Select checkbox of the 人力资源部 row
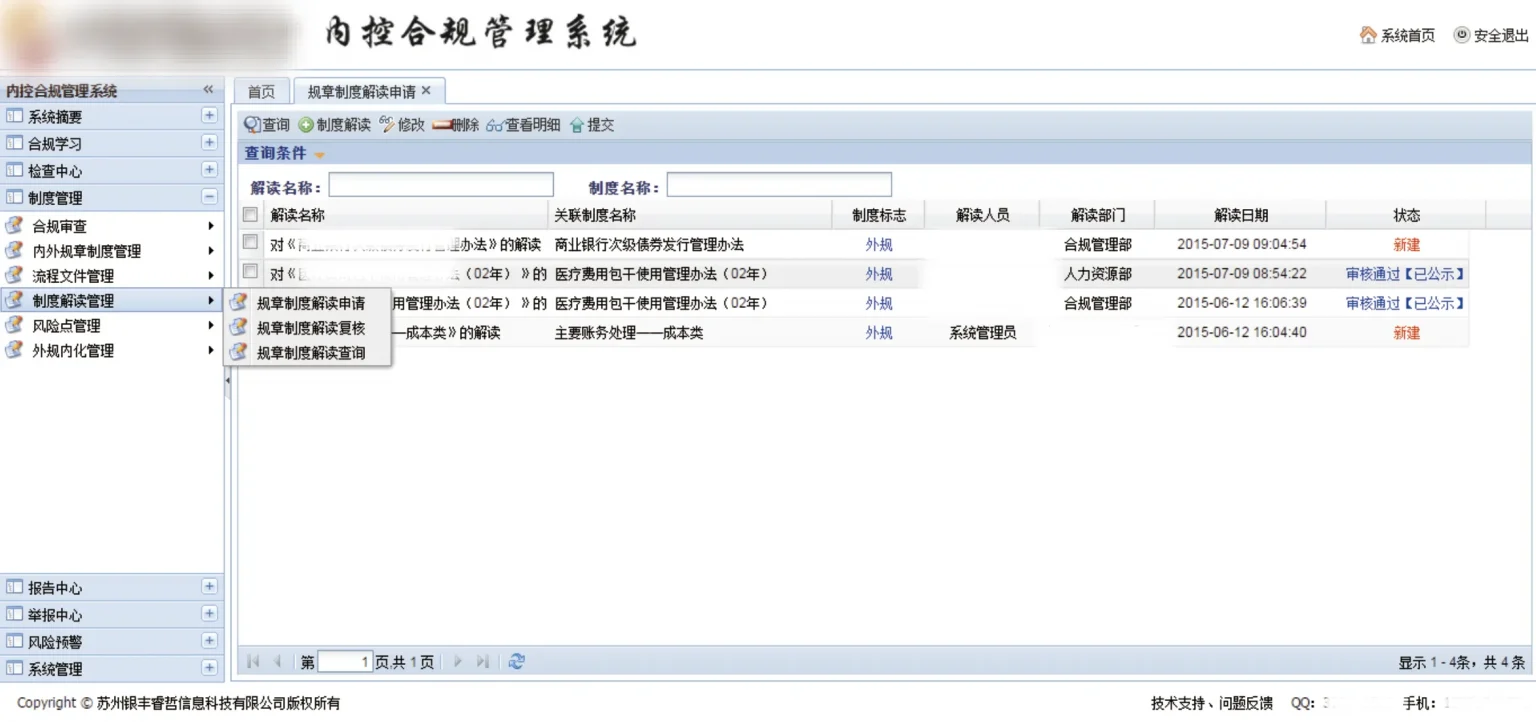This screenshot has height=722, width=1536. [250, 271]
